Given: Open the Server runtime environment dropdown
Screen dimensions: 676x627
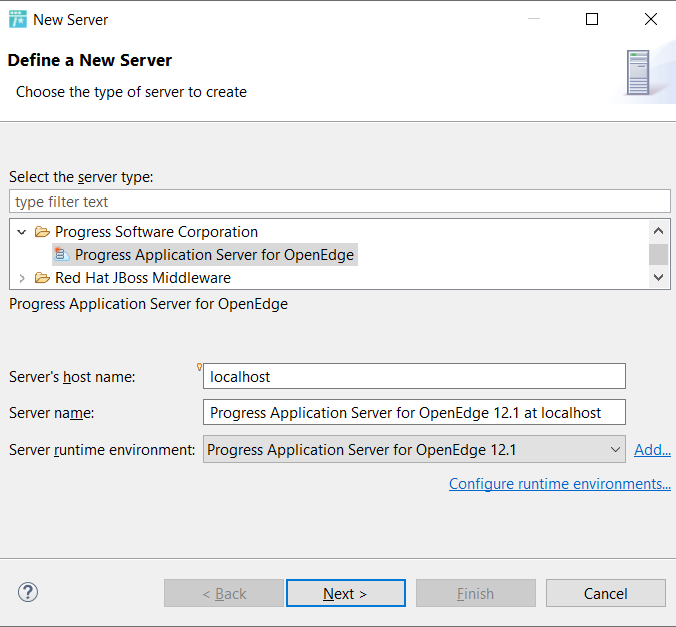Looking at the screenshot, I should pyautogui.click(x=414, y=449).
